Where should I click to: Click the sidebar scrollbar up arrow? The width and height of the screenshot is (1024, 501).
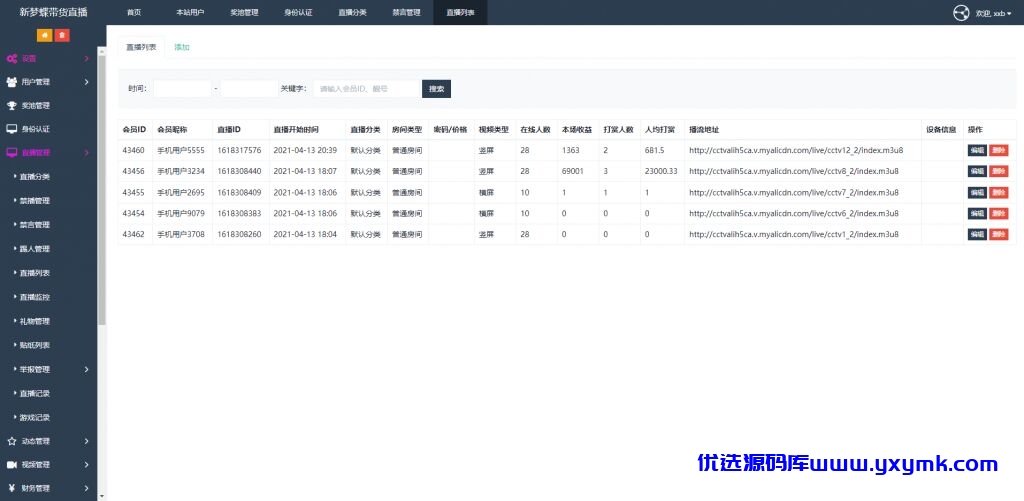point(101,50)
